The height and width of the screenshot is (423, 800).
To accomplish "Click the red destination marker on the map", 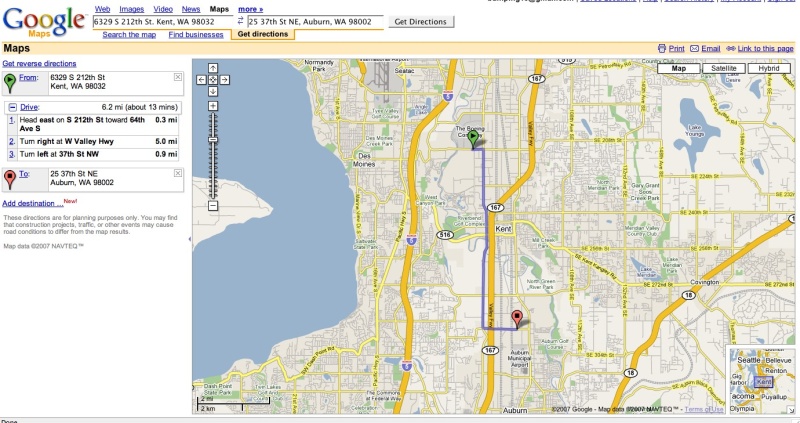I will [517, 319].
